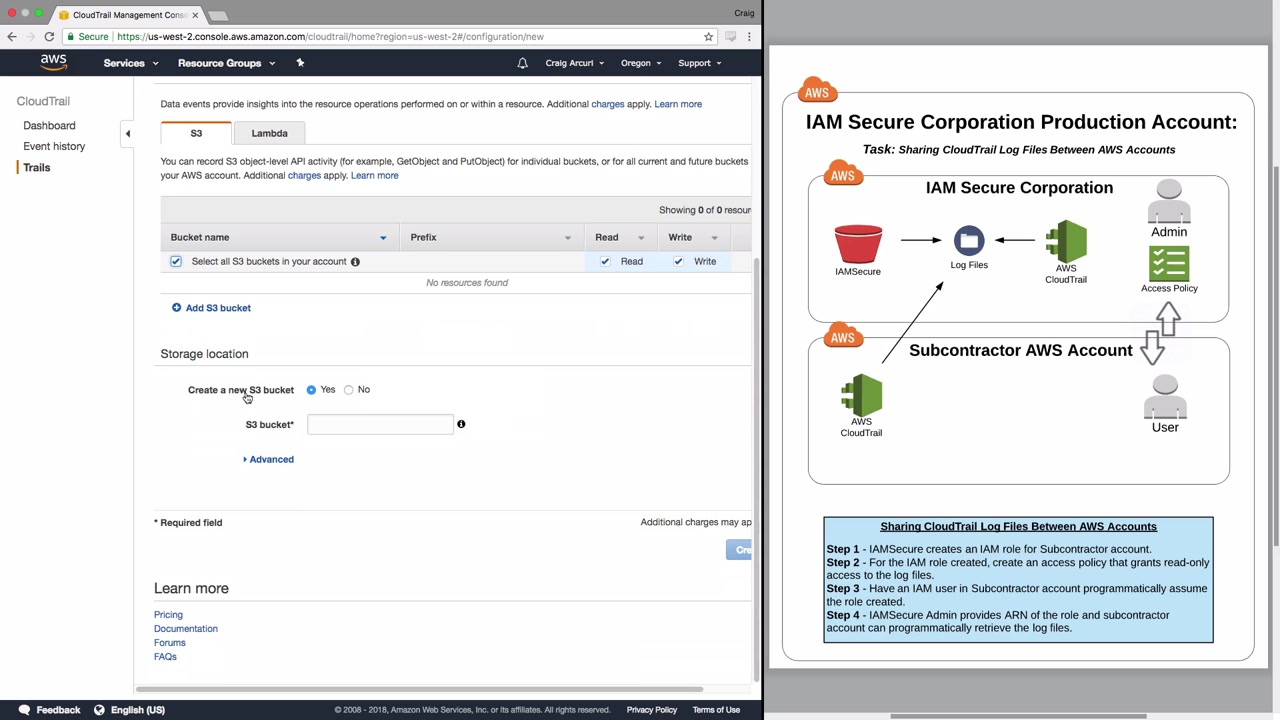This screenshot has height=720, width=1280.
Task: Click Learn more under the S3 tab text
Action: [374, 176]
